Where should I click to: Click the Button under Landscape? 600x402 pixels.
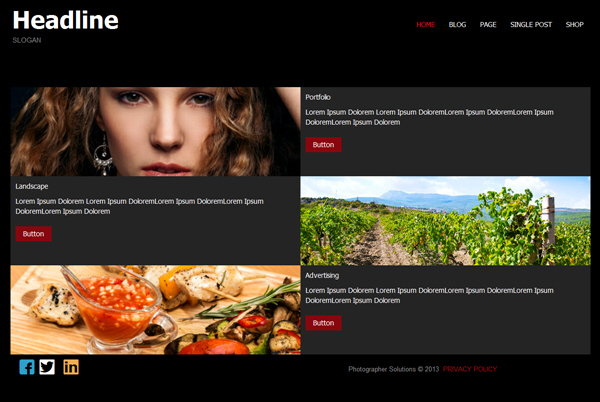click(33, 234)
